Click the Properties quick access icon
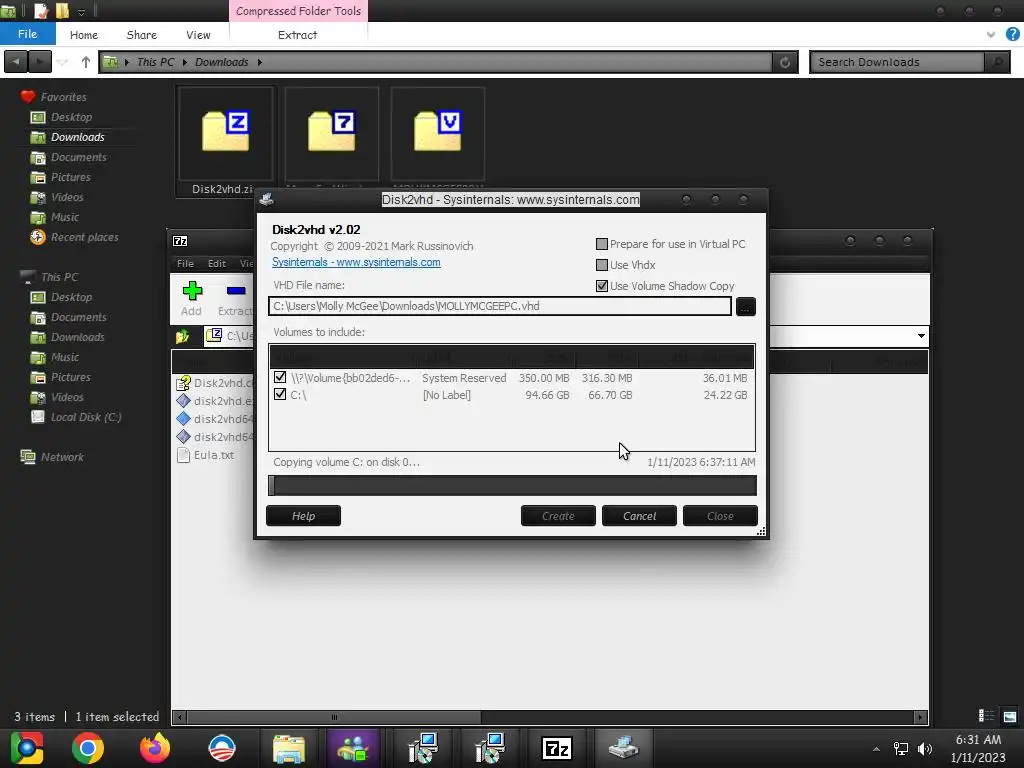 40,11
